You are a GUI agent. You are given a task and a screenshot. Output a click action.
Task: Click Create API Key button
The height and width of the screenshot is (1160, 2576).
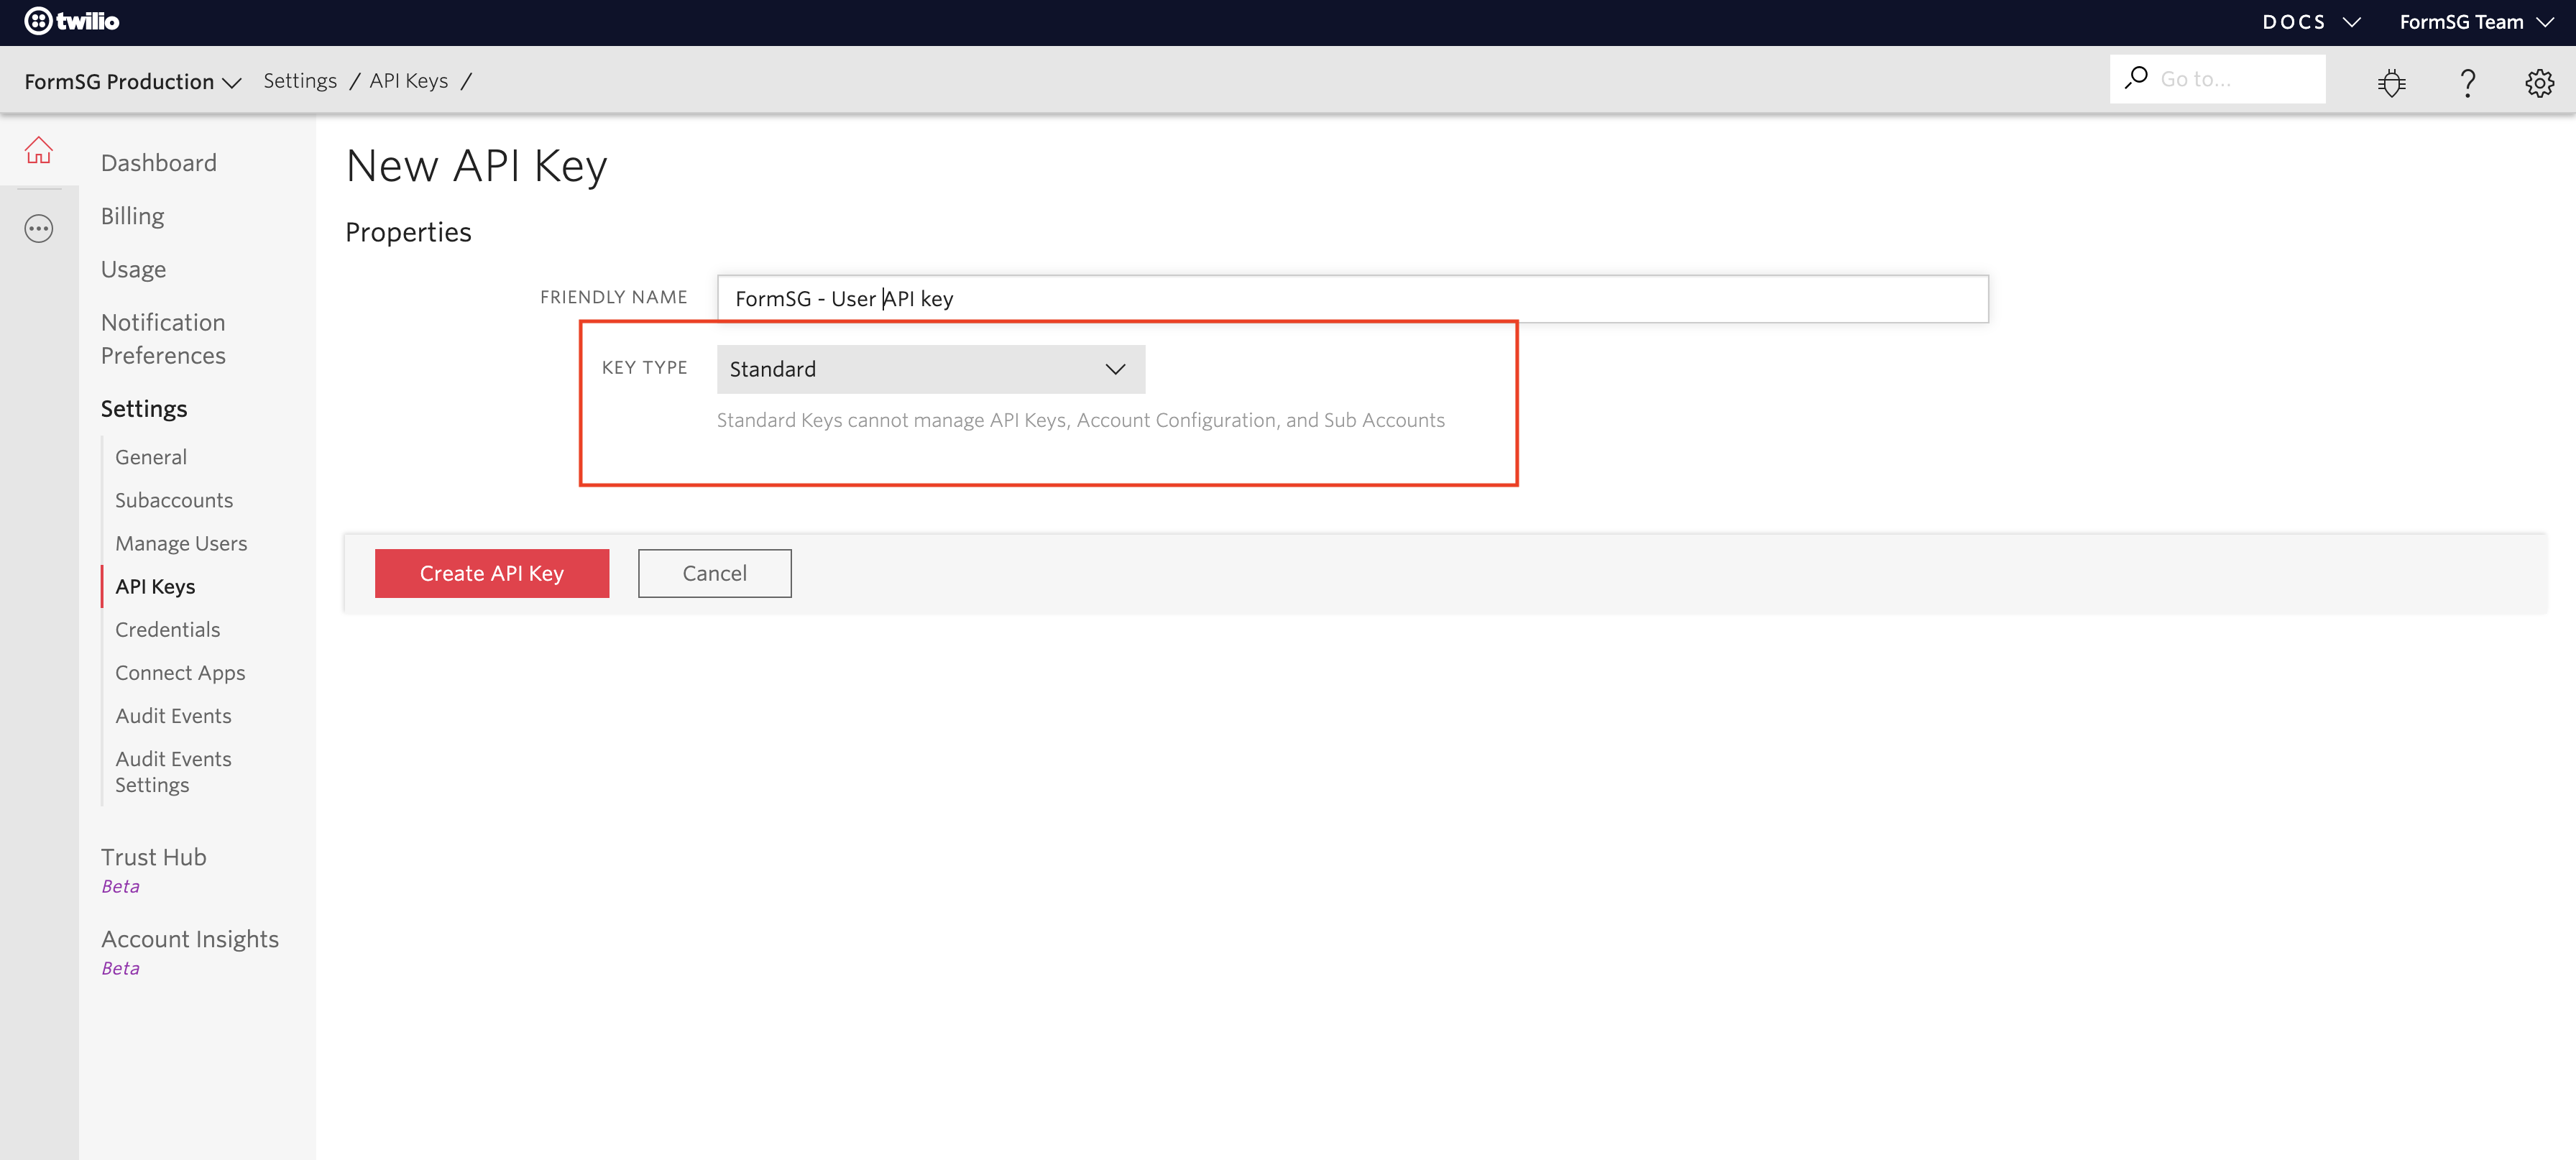click(x=492, y=573)
